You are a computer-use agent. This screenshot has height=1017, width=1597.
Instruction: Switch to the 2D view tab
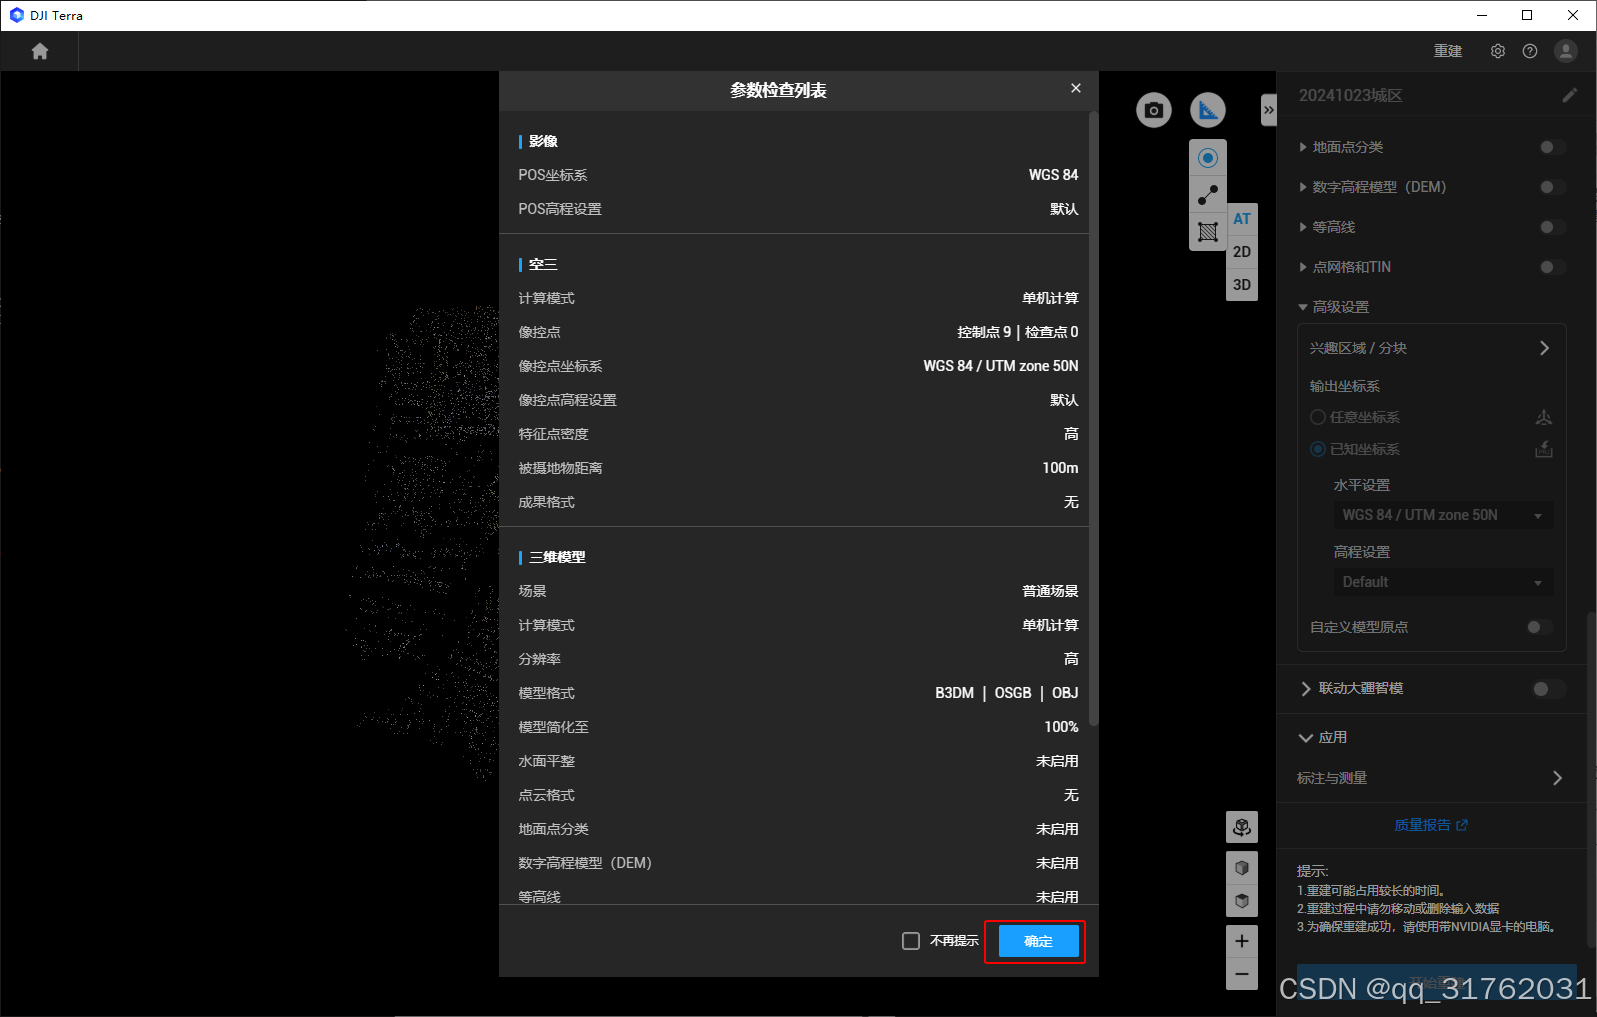click(1242, 252)
